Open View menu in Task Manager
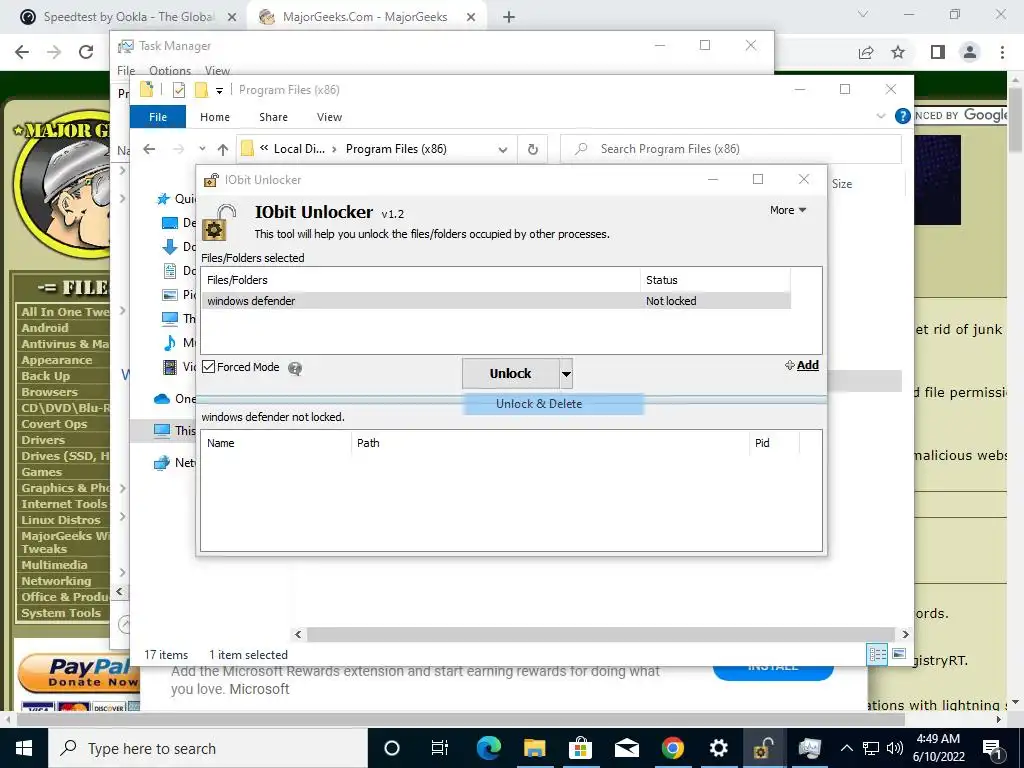Screen dimensions: 1024x768 coord(217,71)
